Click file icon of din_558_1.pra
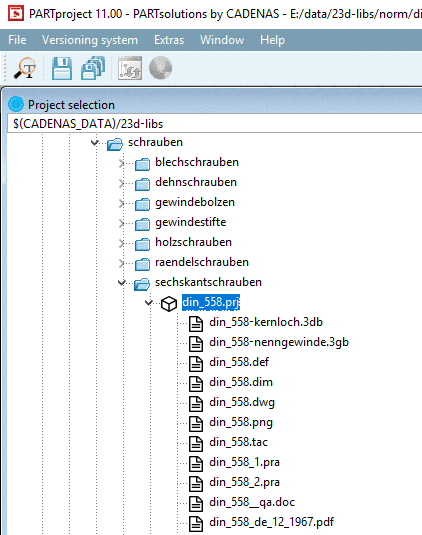Screen dimensions: 422x535 pos(196,464)
